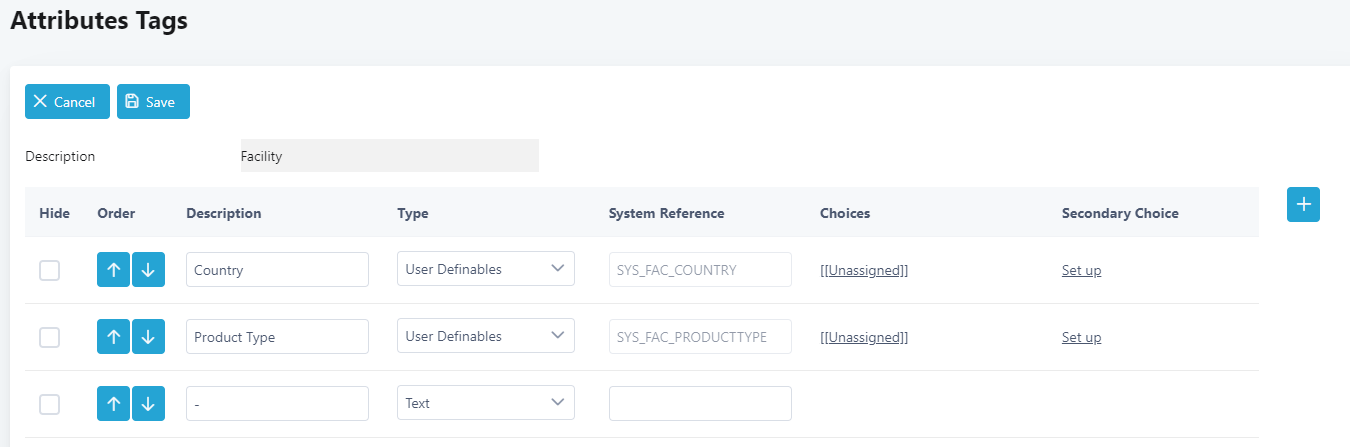Cancel editing attribute tags

67,102
